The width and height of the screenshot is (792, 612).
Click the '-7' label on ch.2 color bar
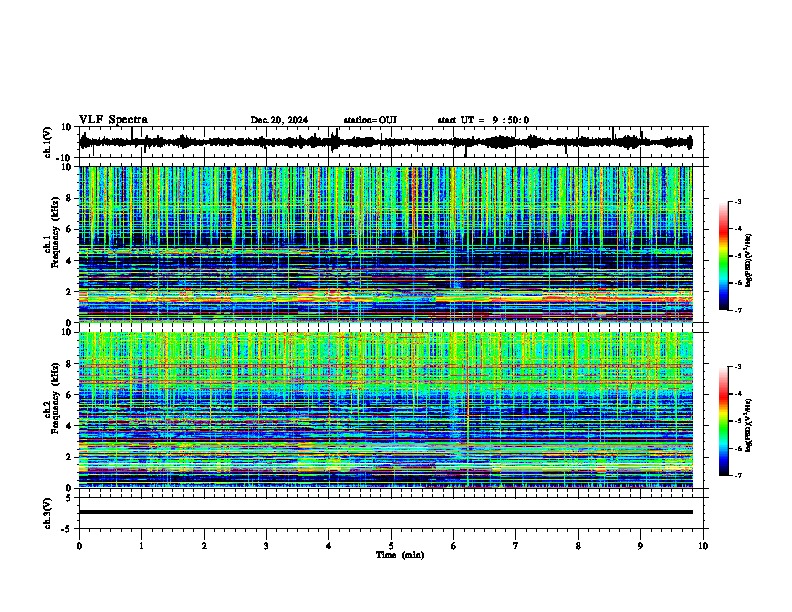(737, 475)
